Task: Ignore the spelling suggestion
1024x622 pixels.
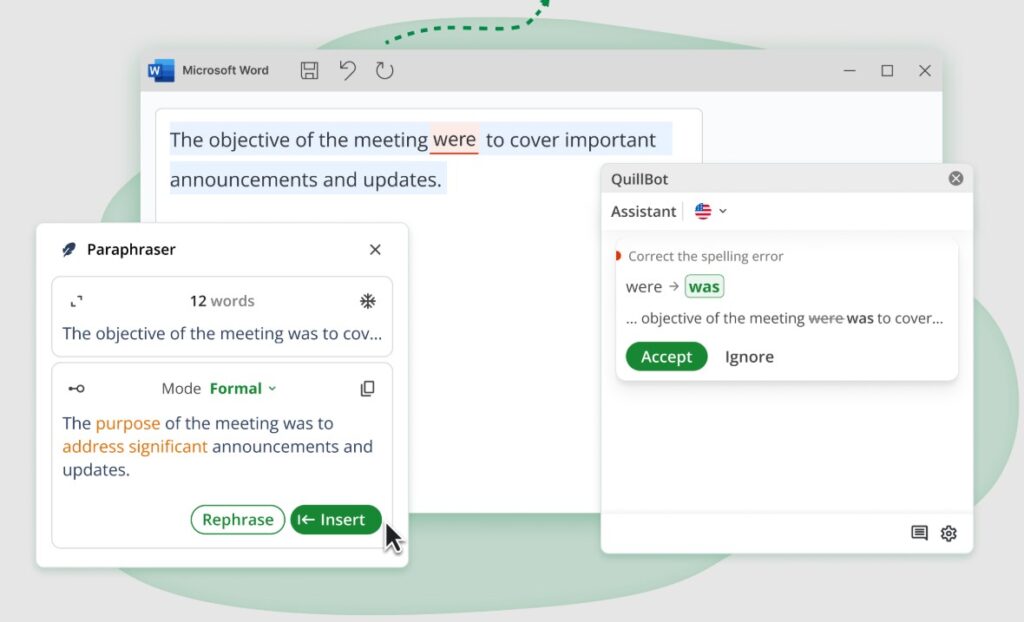Action: (749, 357)
